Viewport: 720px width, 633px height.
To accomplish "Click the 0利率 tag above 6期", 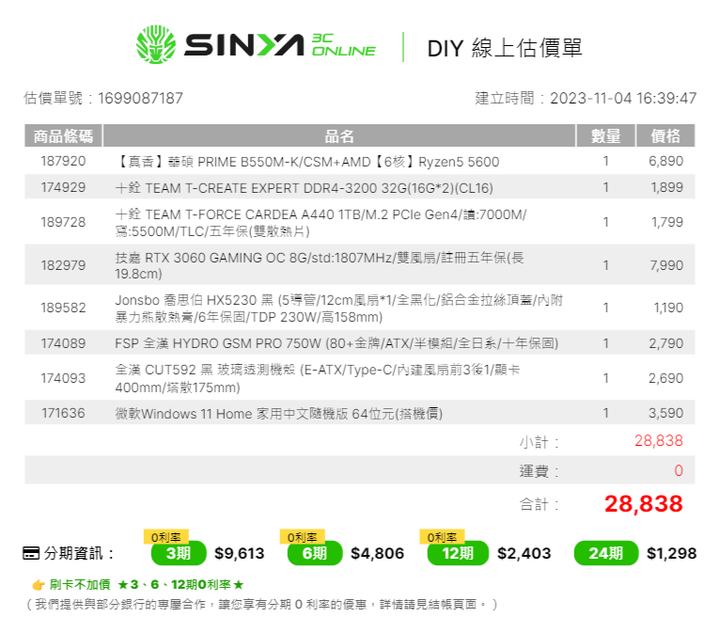I will 302,537.
